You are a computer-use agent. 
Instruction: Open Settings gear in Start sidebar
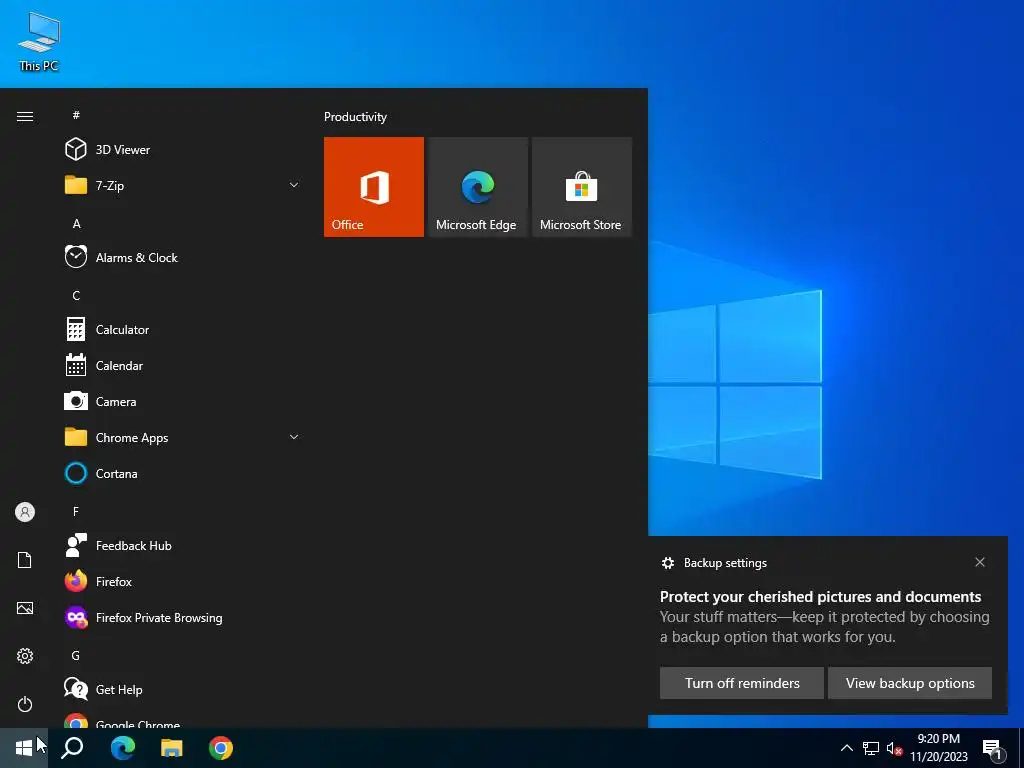[x=25, y=656]
